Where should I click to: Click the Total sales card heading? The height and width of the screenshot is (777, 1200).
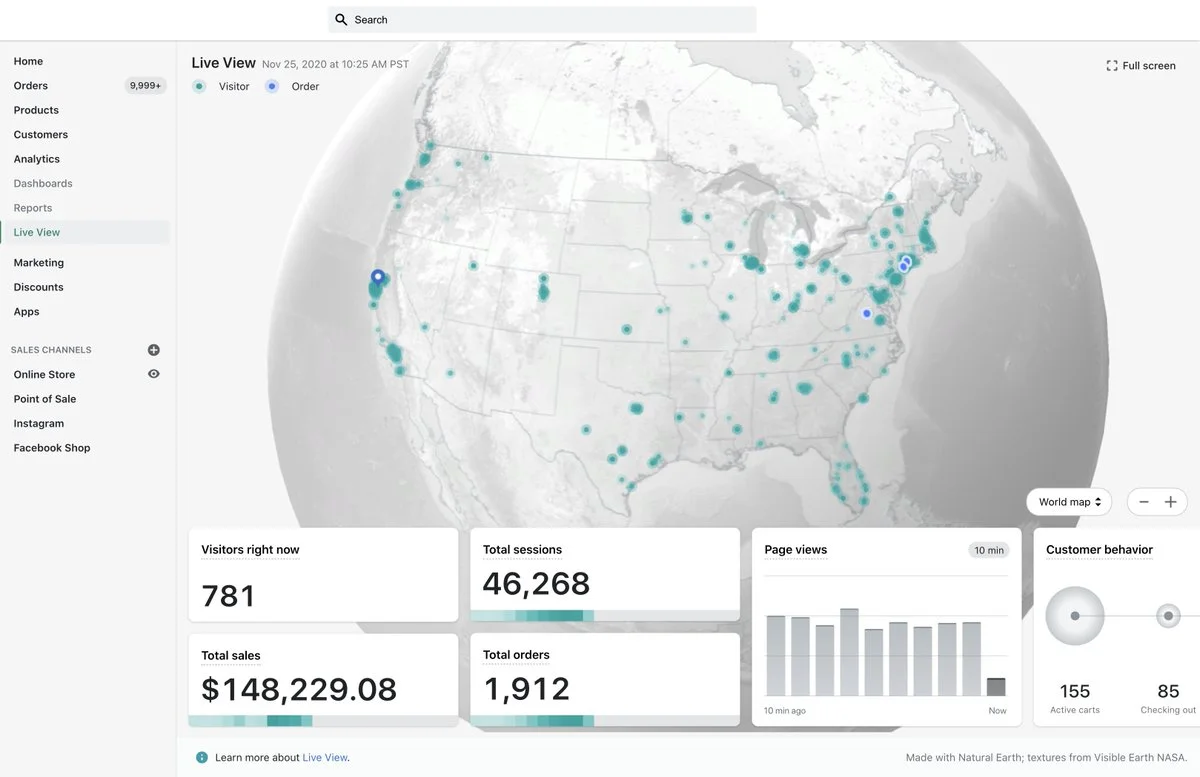(231, 656)
